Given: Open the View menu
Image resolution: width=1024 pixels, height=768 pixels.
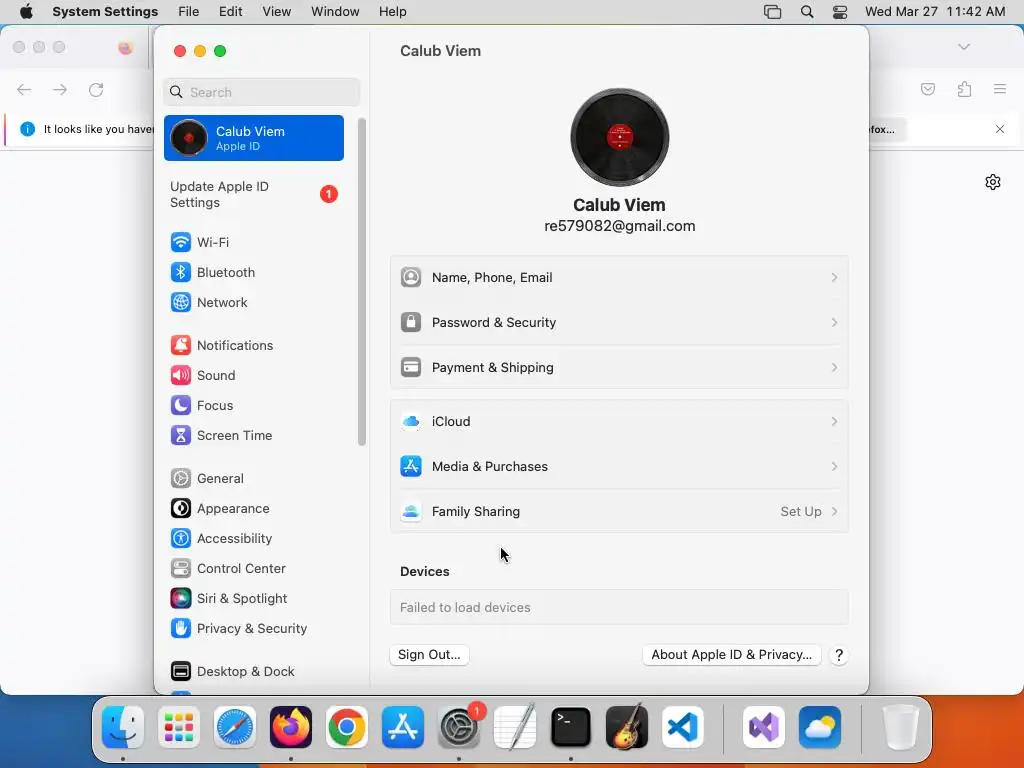Looking at the screenshot, I should [x=277, y=12].
